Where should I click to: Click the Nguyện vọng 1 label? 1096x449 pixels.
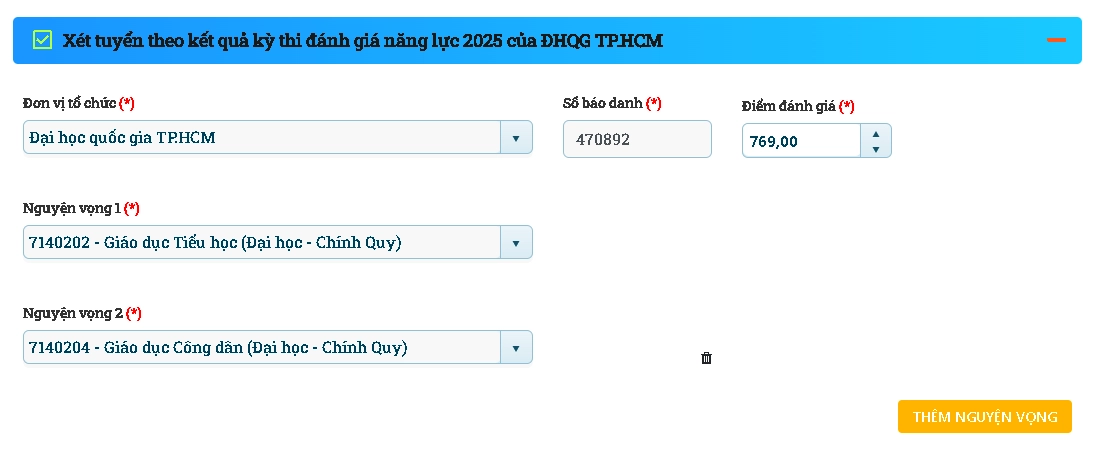coord(72,208)
